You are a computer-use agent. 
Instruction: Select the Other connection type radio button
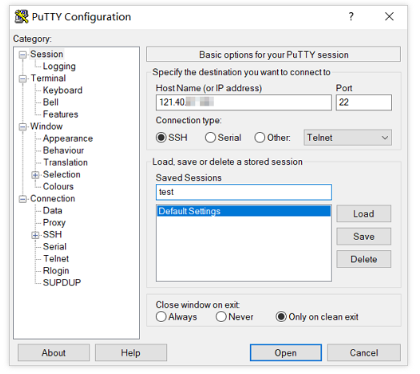pyautogui.click(x=260, y=137)
